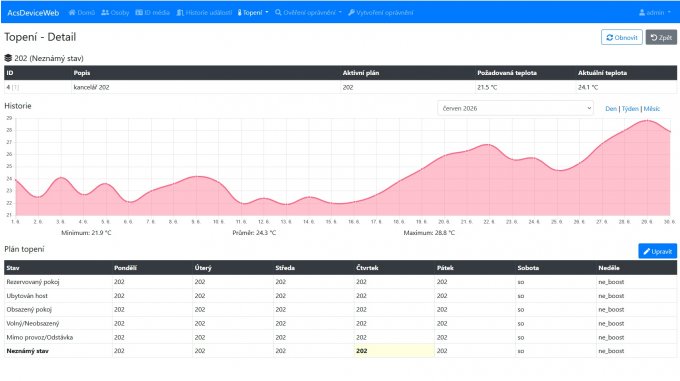
Task: Switch history view to Den
Action: point(611,109)
